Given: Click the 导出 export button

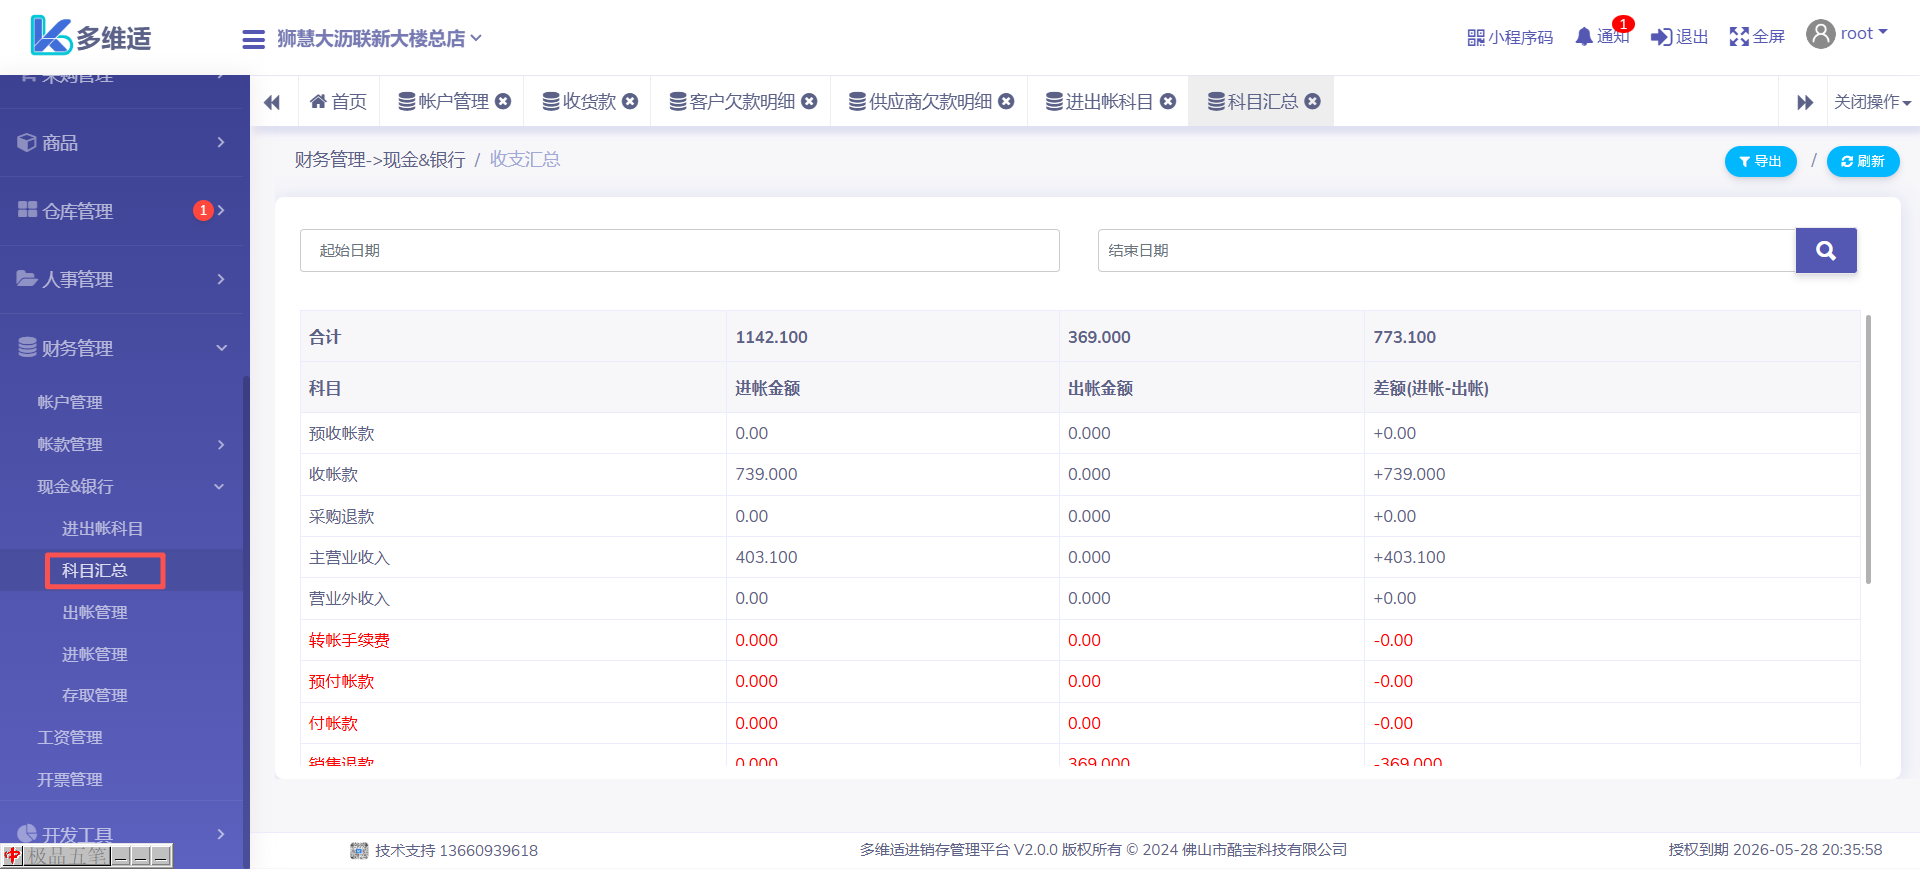Looking at the screenshot, I should (1760, 161).
